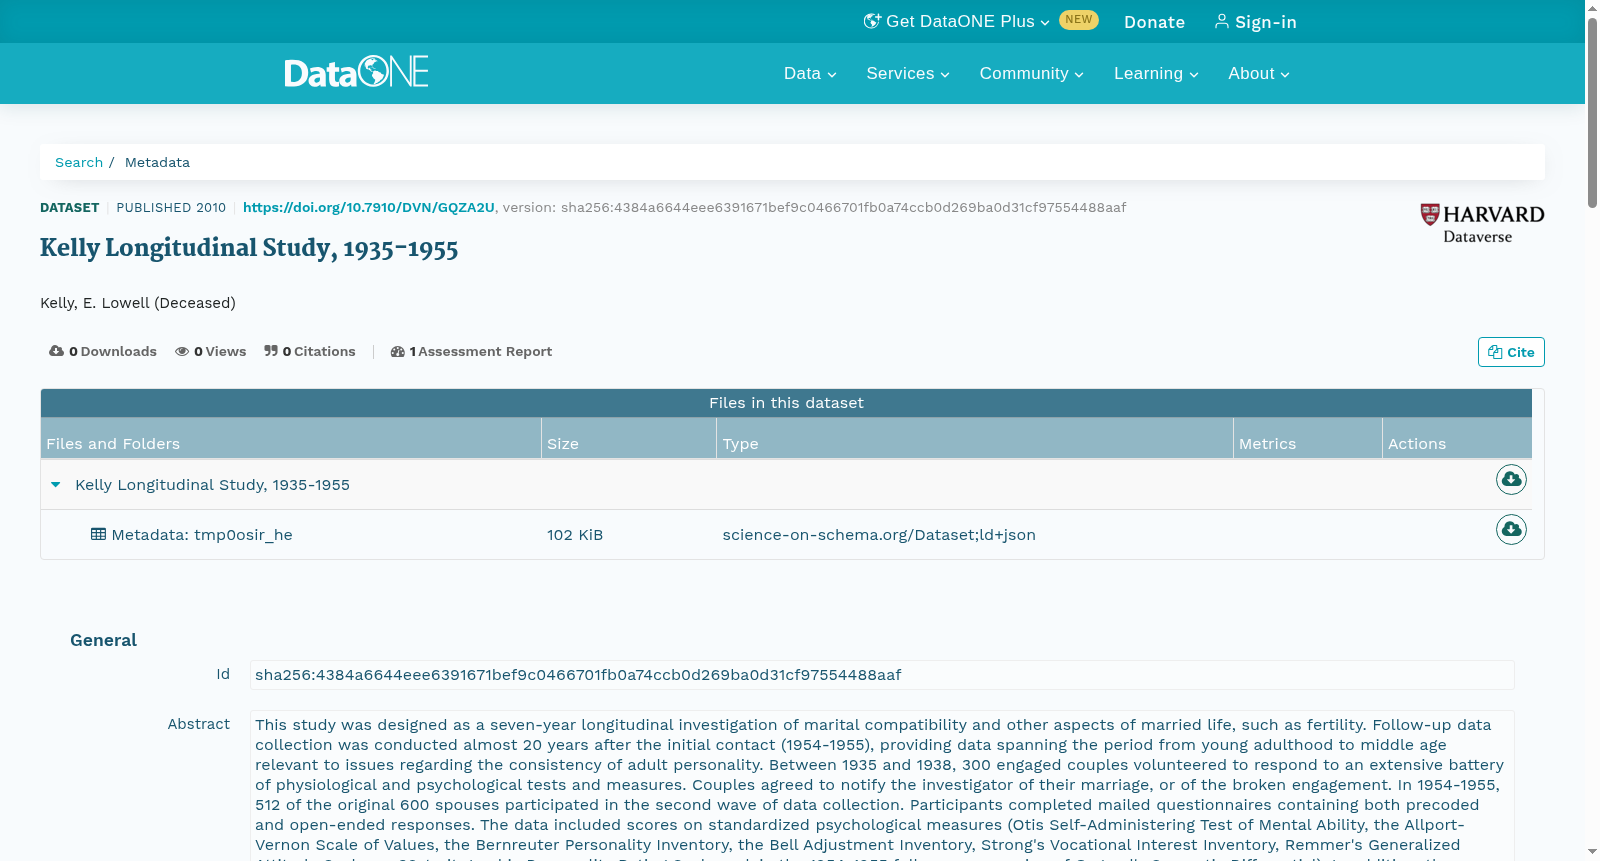Click the science-on-schema.org type cell
This screenshot has width=1600, height=861.
[879, 535]
